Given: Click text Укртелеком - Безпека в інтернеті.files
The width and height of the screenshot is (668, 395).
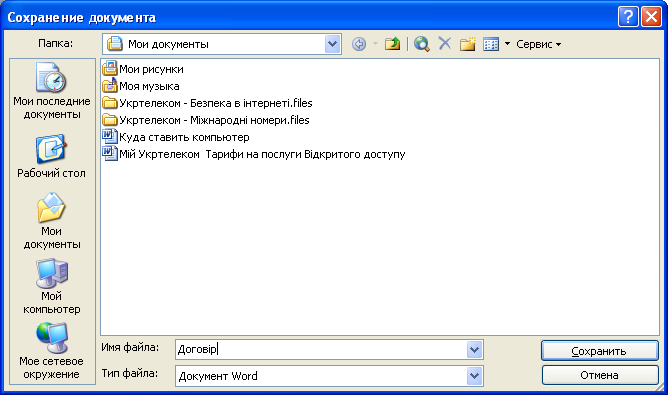Looking at the screenshot, I should (216, 103).
